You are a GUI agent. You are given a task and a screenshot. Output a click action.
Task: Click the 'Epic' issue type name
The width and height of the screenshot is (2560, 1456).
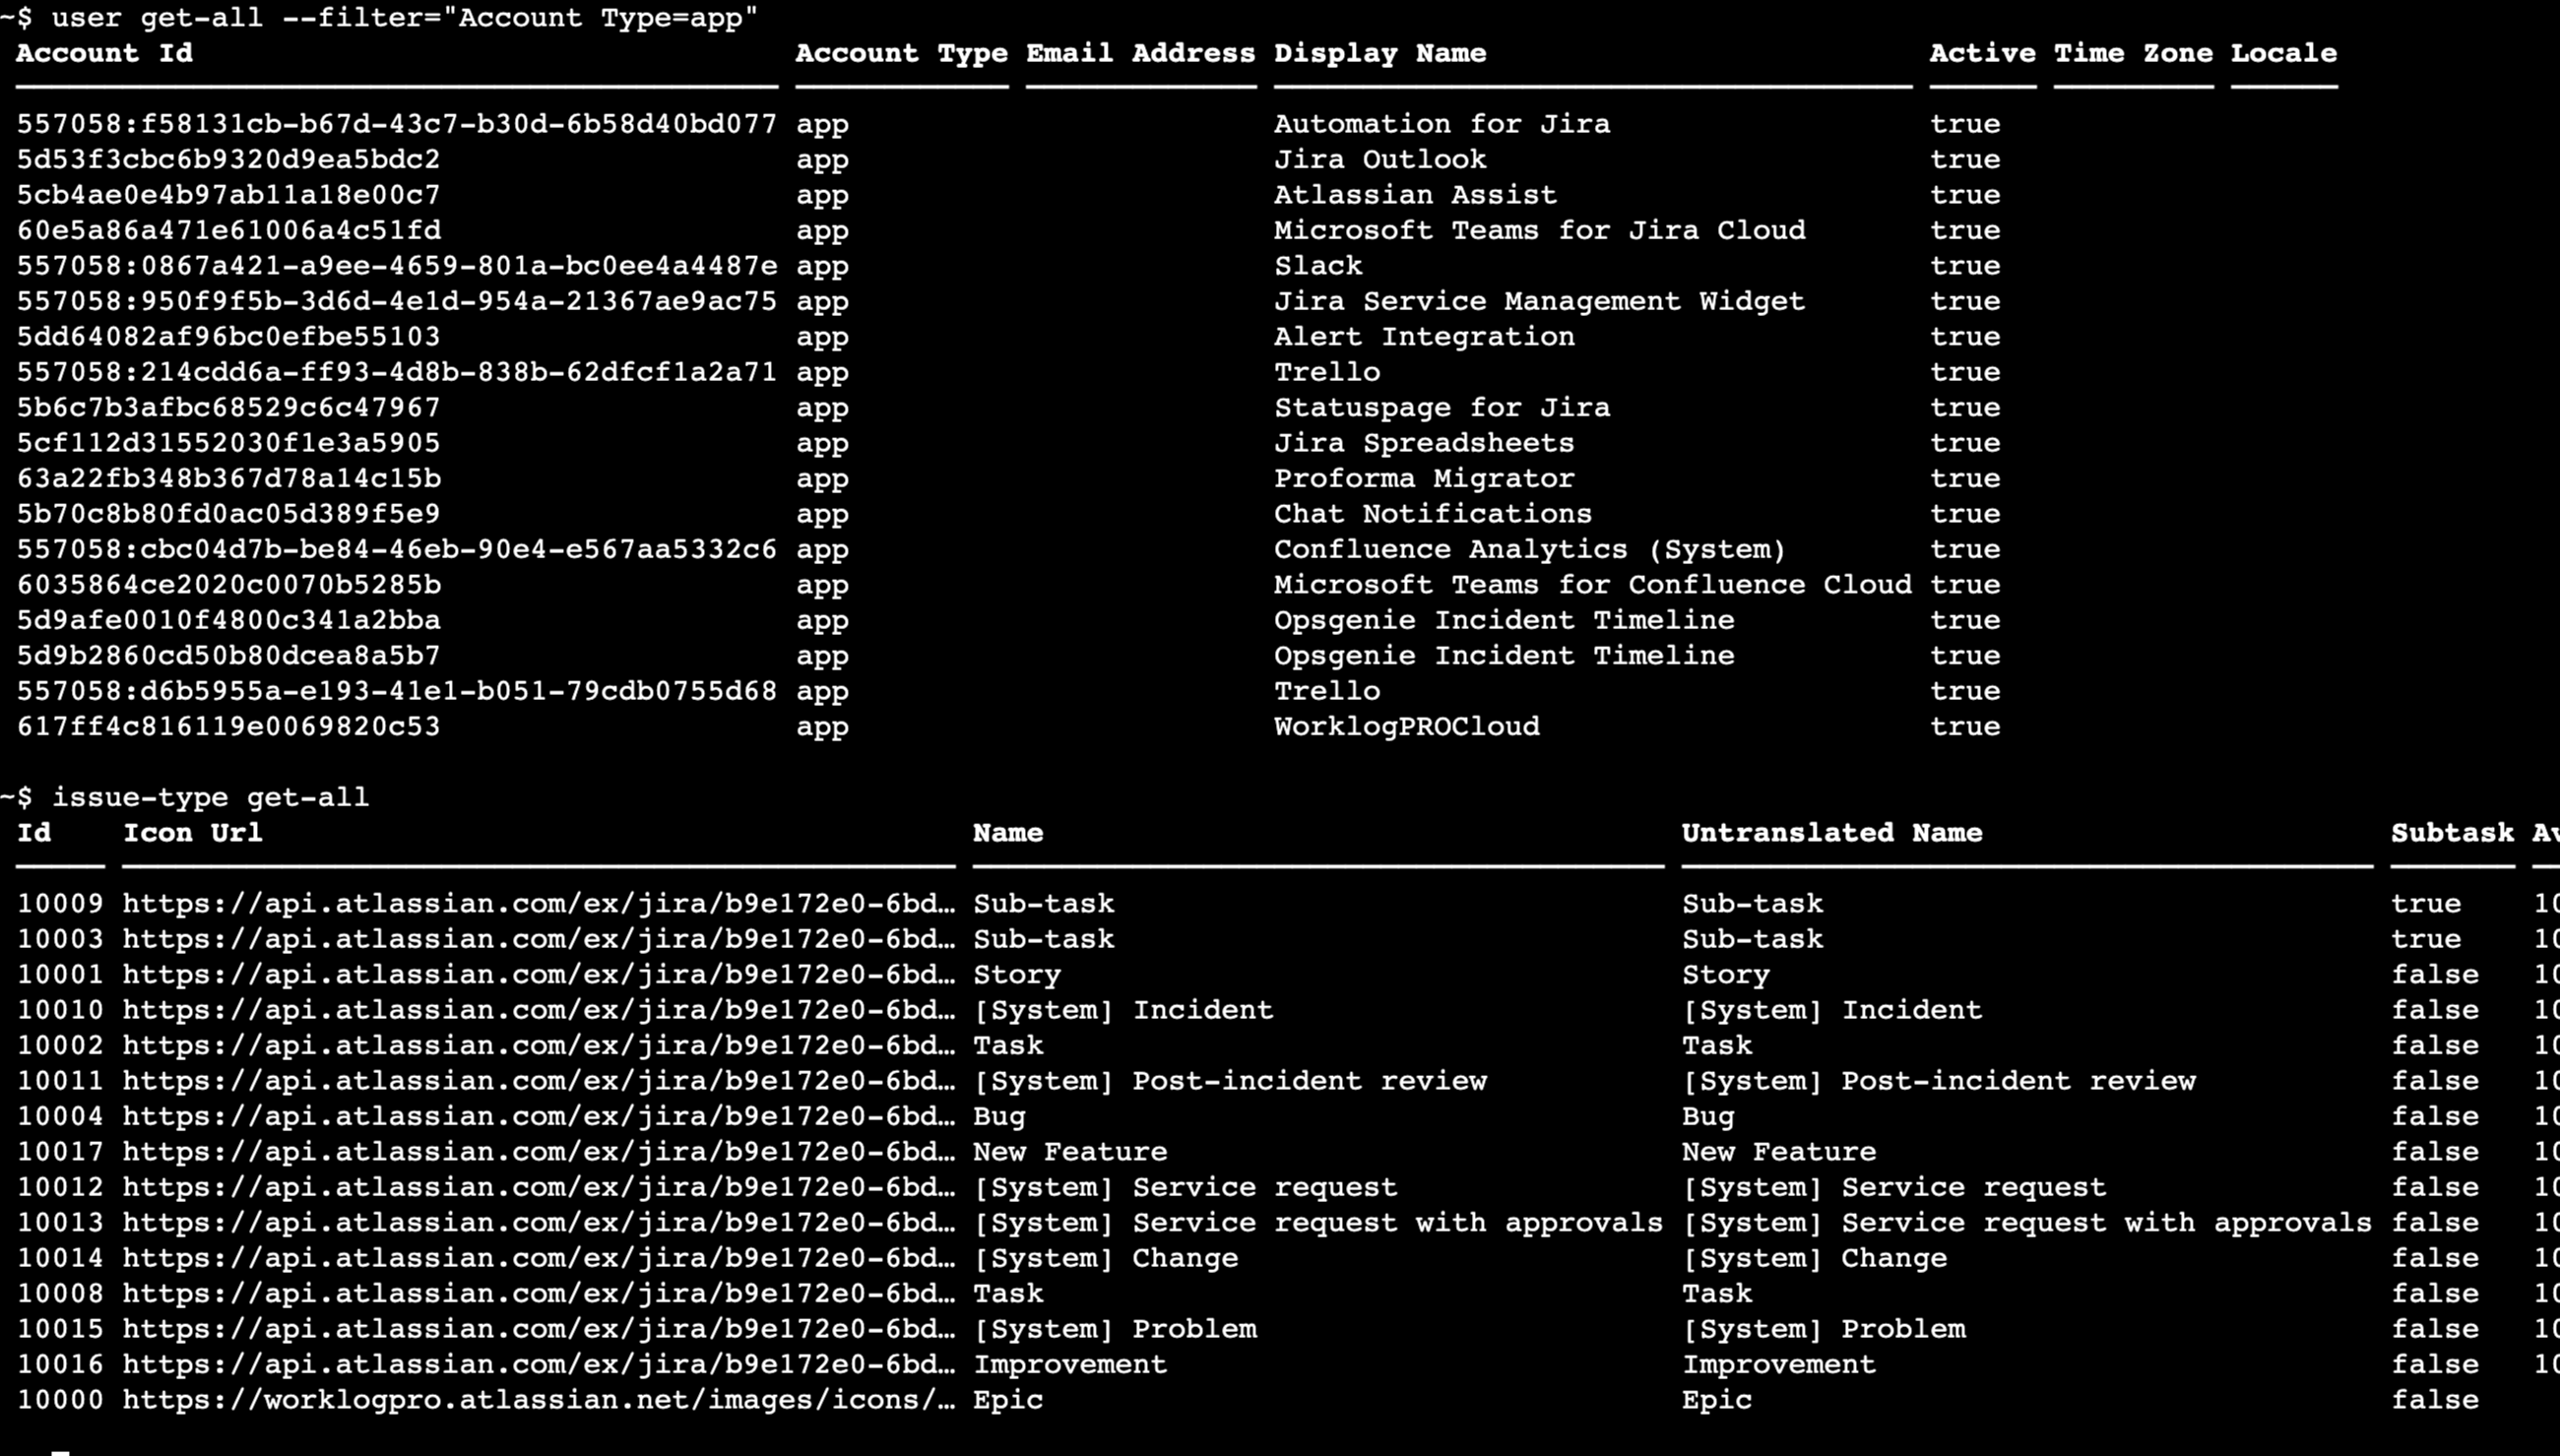(x=1007, y=1400)
